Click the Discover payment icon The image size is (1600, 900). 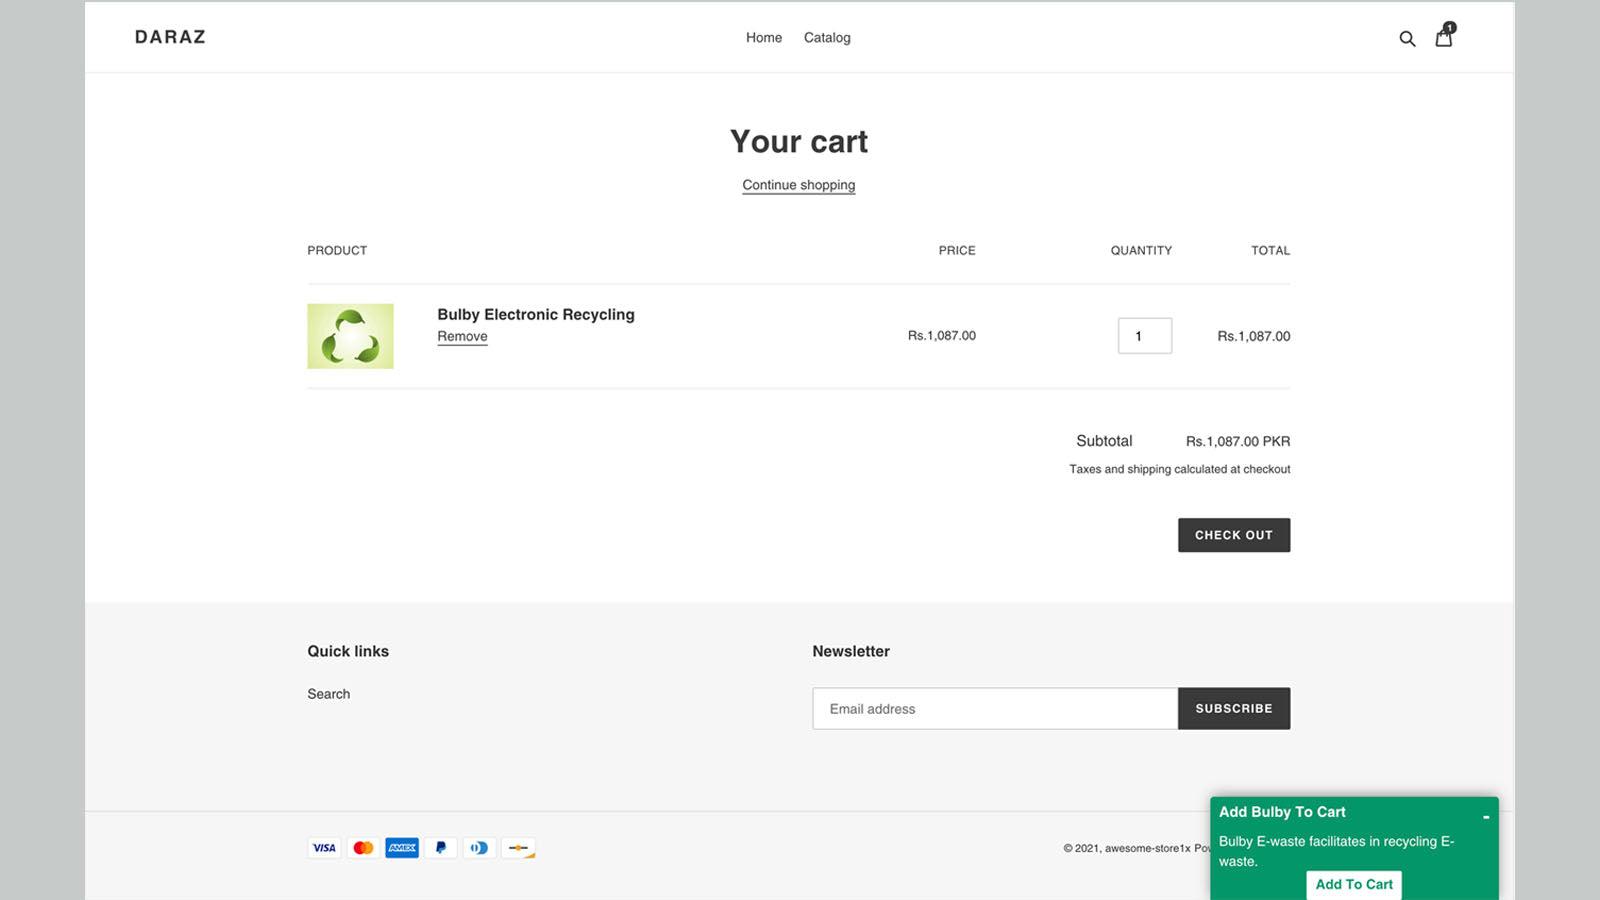pyautogui.click(x=518, y=848)
